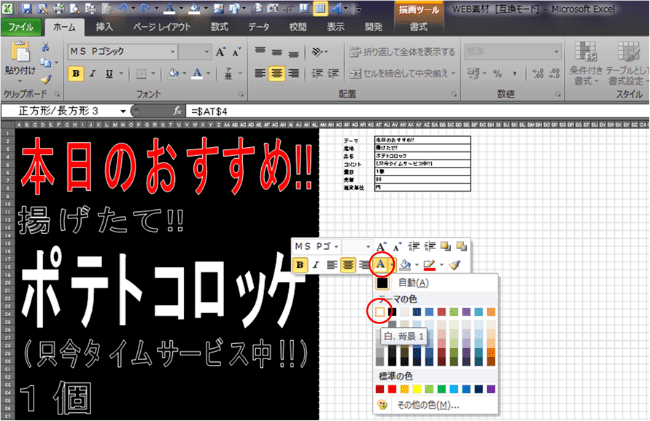This screenshot has width=650, height=421.
Task: Toggle Italic on the mini toolbar
Action: click(x=316, y=264)
